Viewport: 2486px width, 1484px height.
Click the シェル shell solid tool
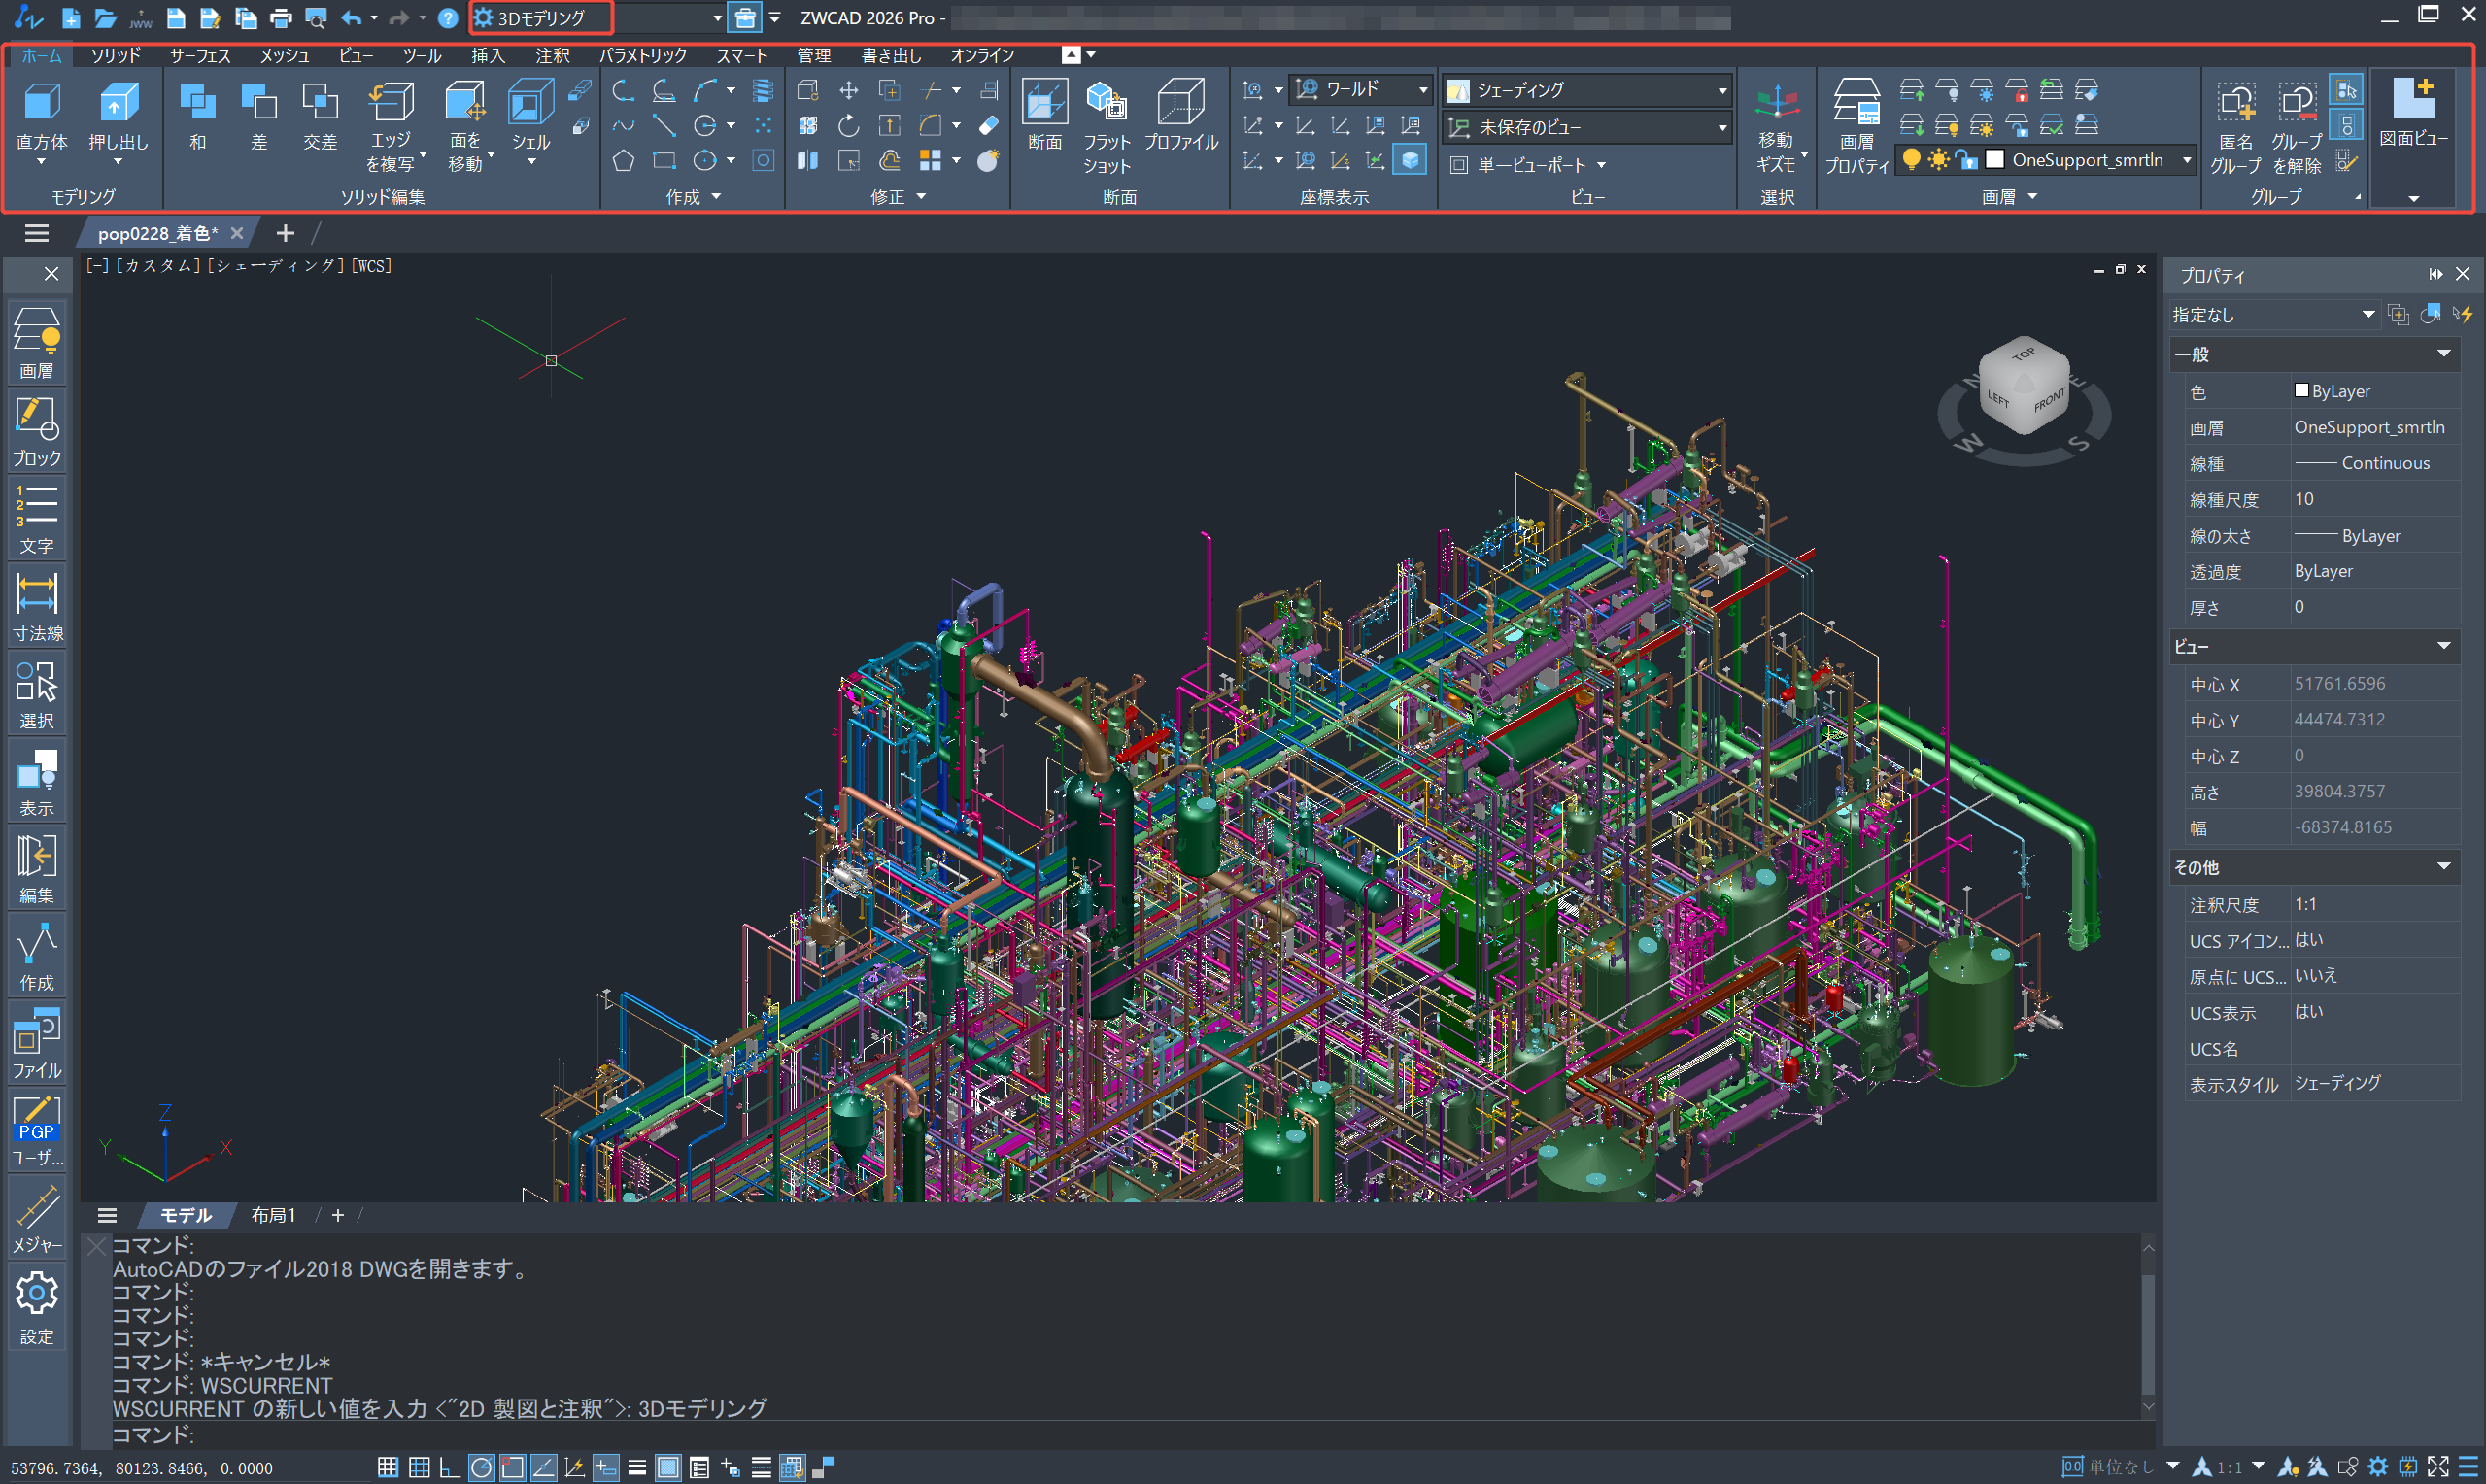tap(530, 104)
